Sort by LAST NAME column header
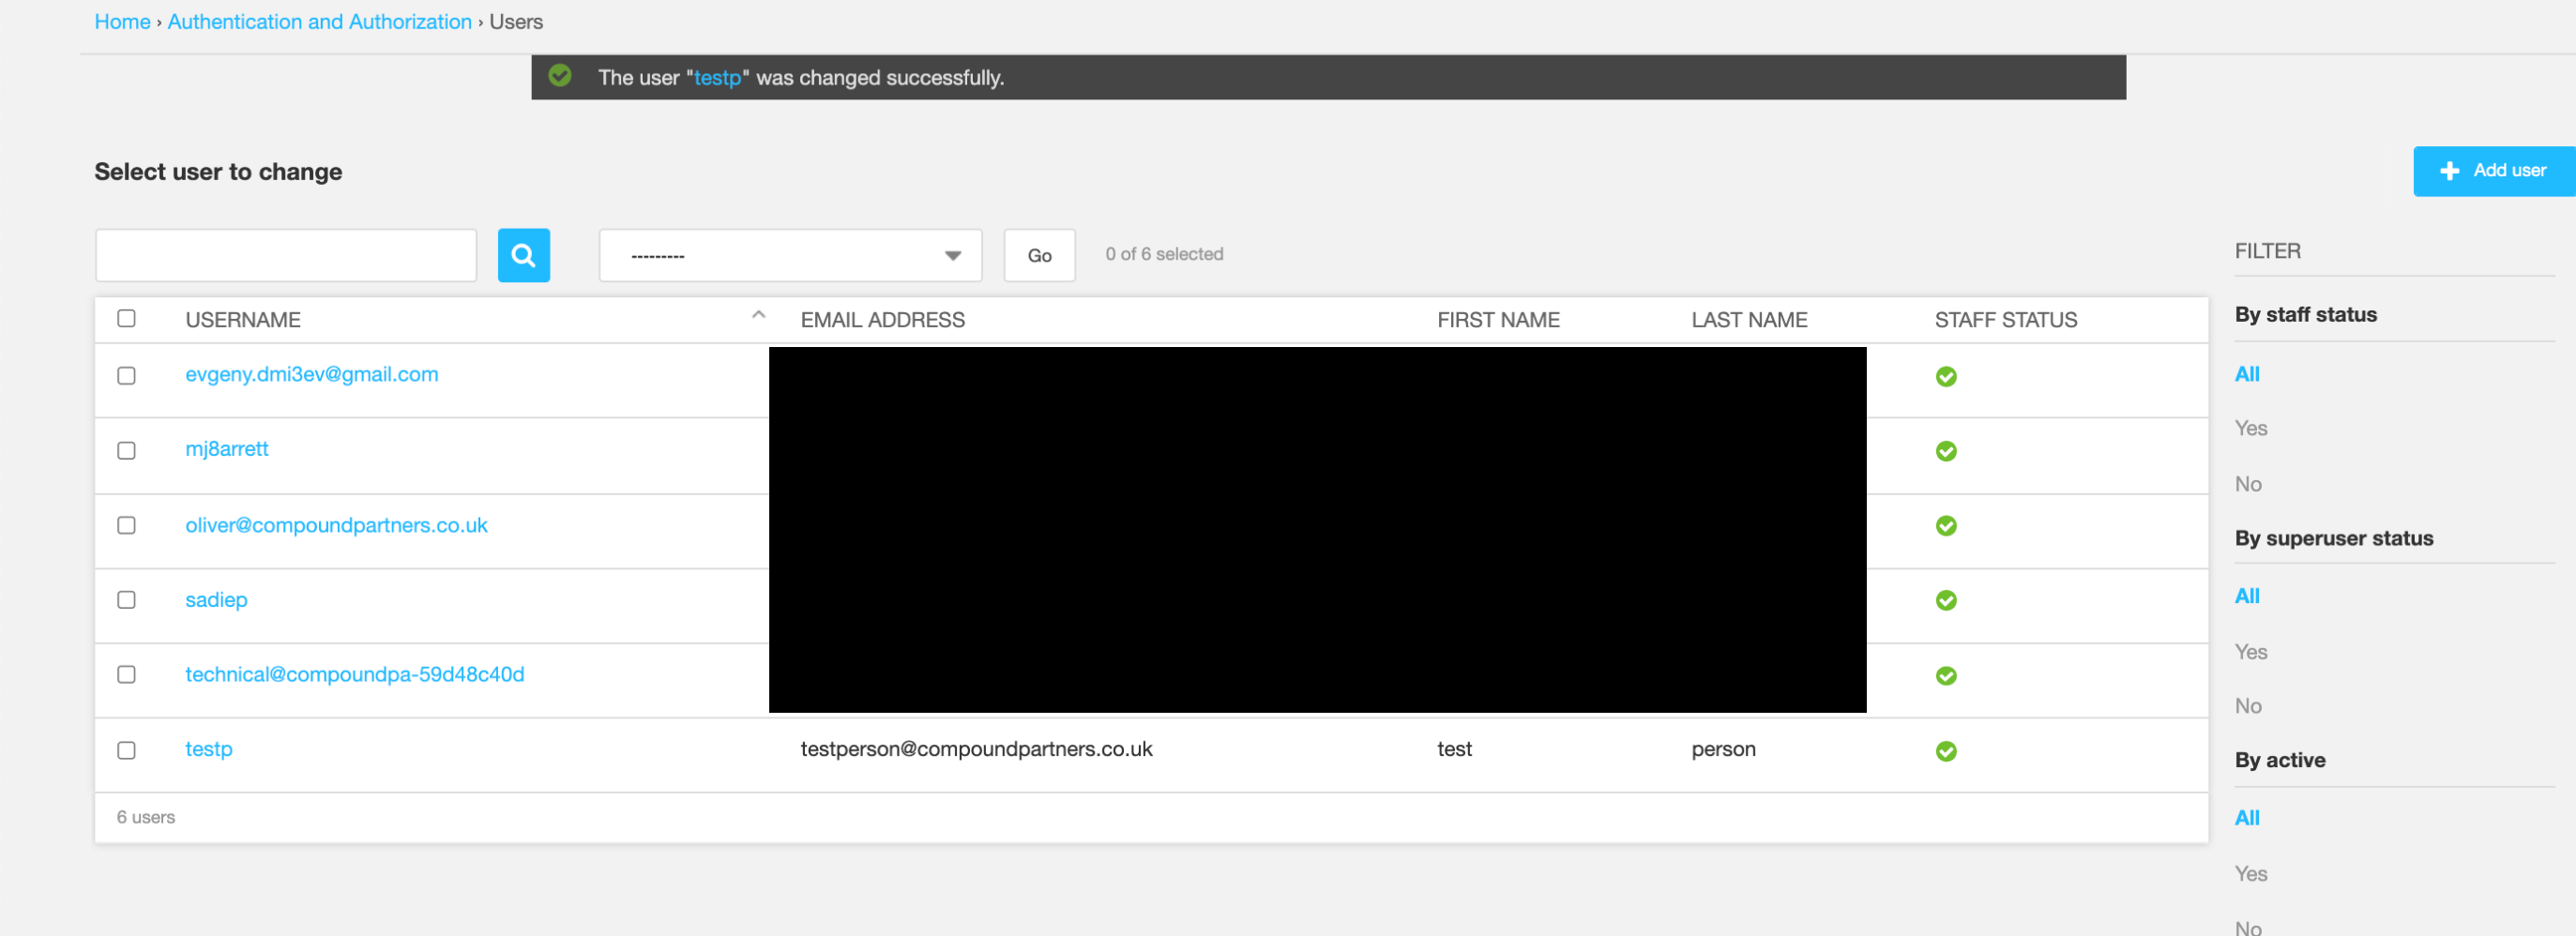 click(1749, 320)
